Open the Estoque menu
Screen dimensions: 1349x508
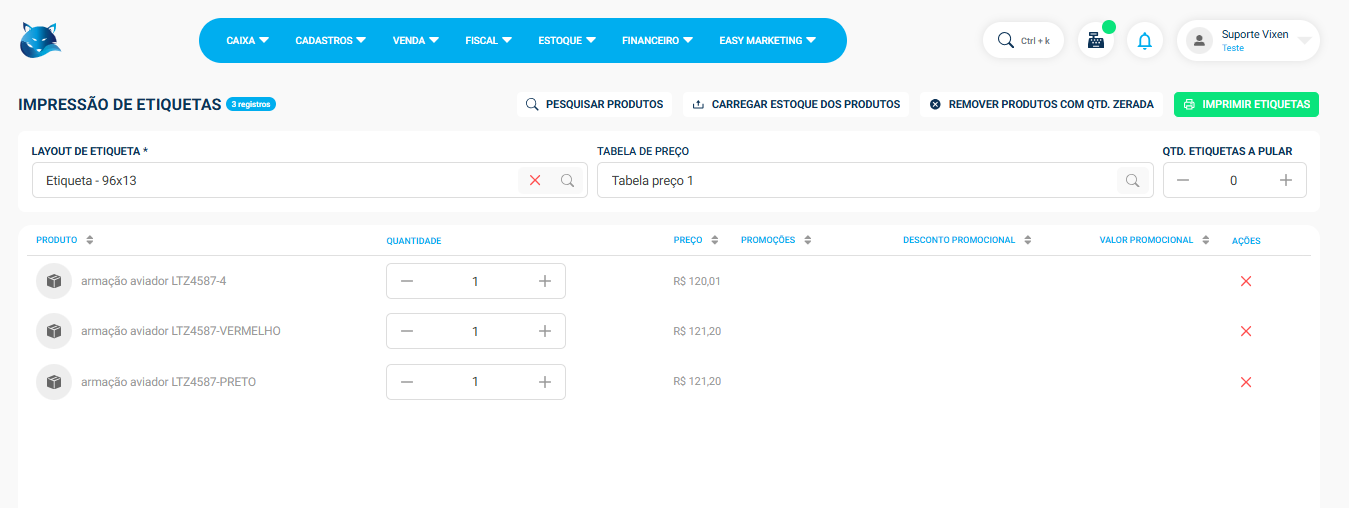click(x=567, y=41)
